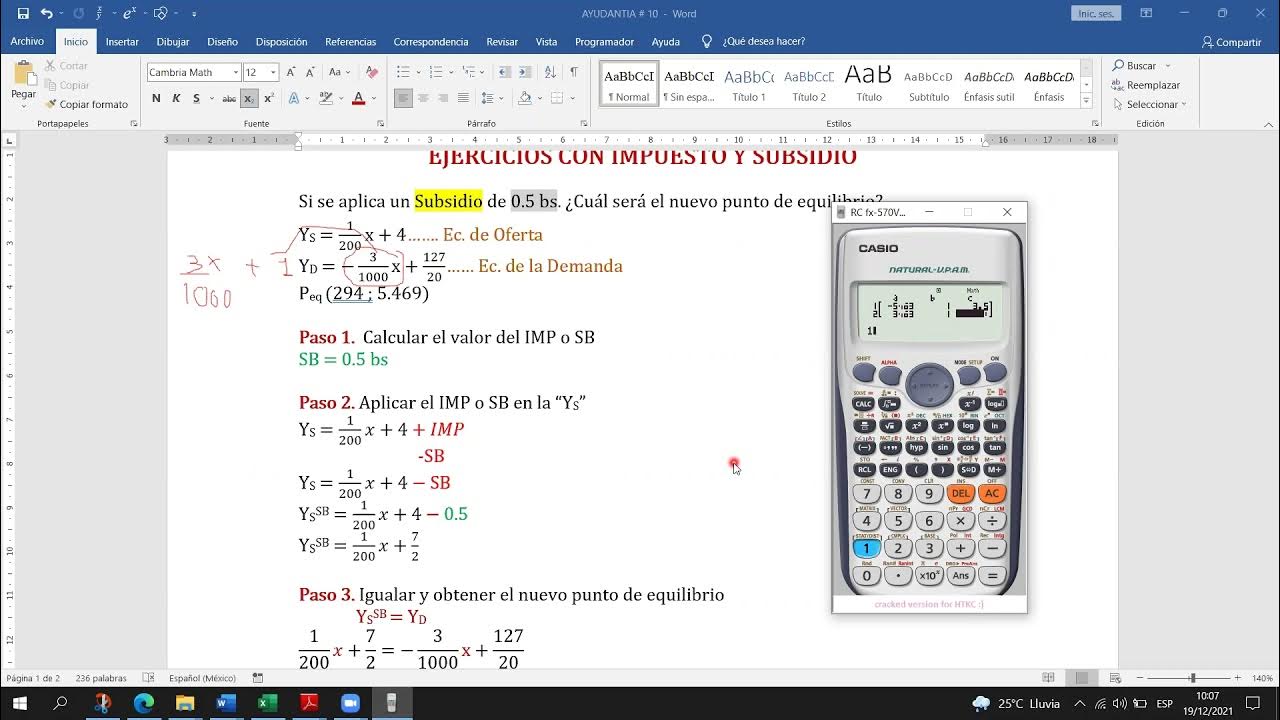Toggle center text alignment
This screenshot has width=1280, height=720.
(423, 98)
